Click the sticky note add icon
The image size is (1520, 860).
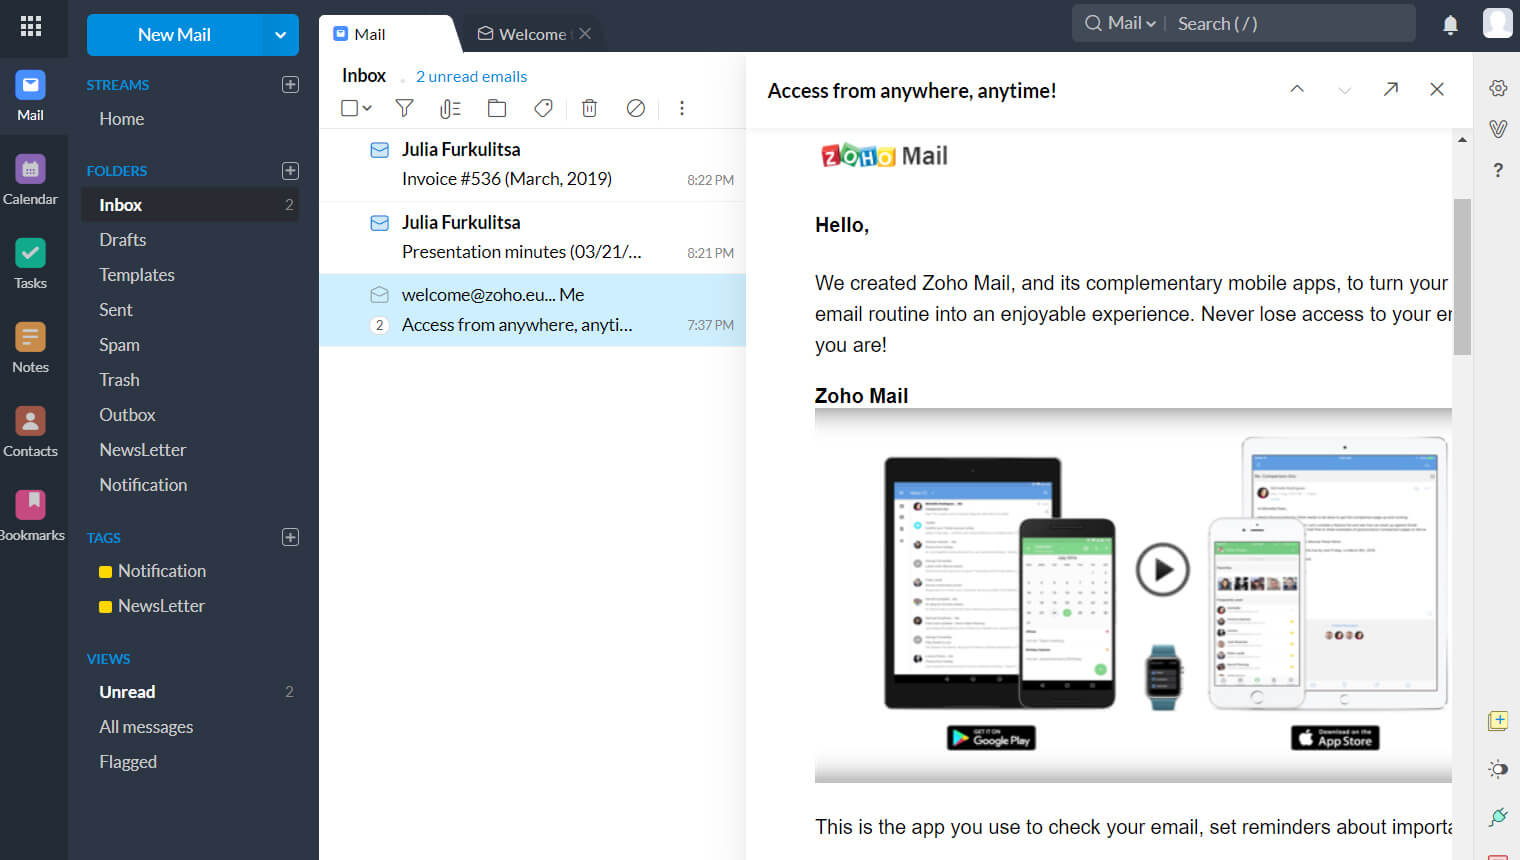click(1498, 720)
